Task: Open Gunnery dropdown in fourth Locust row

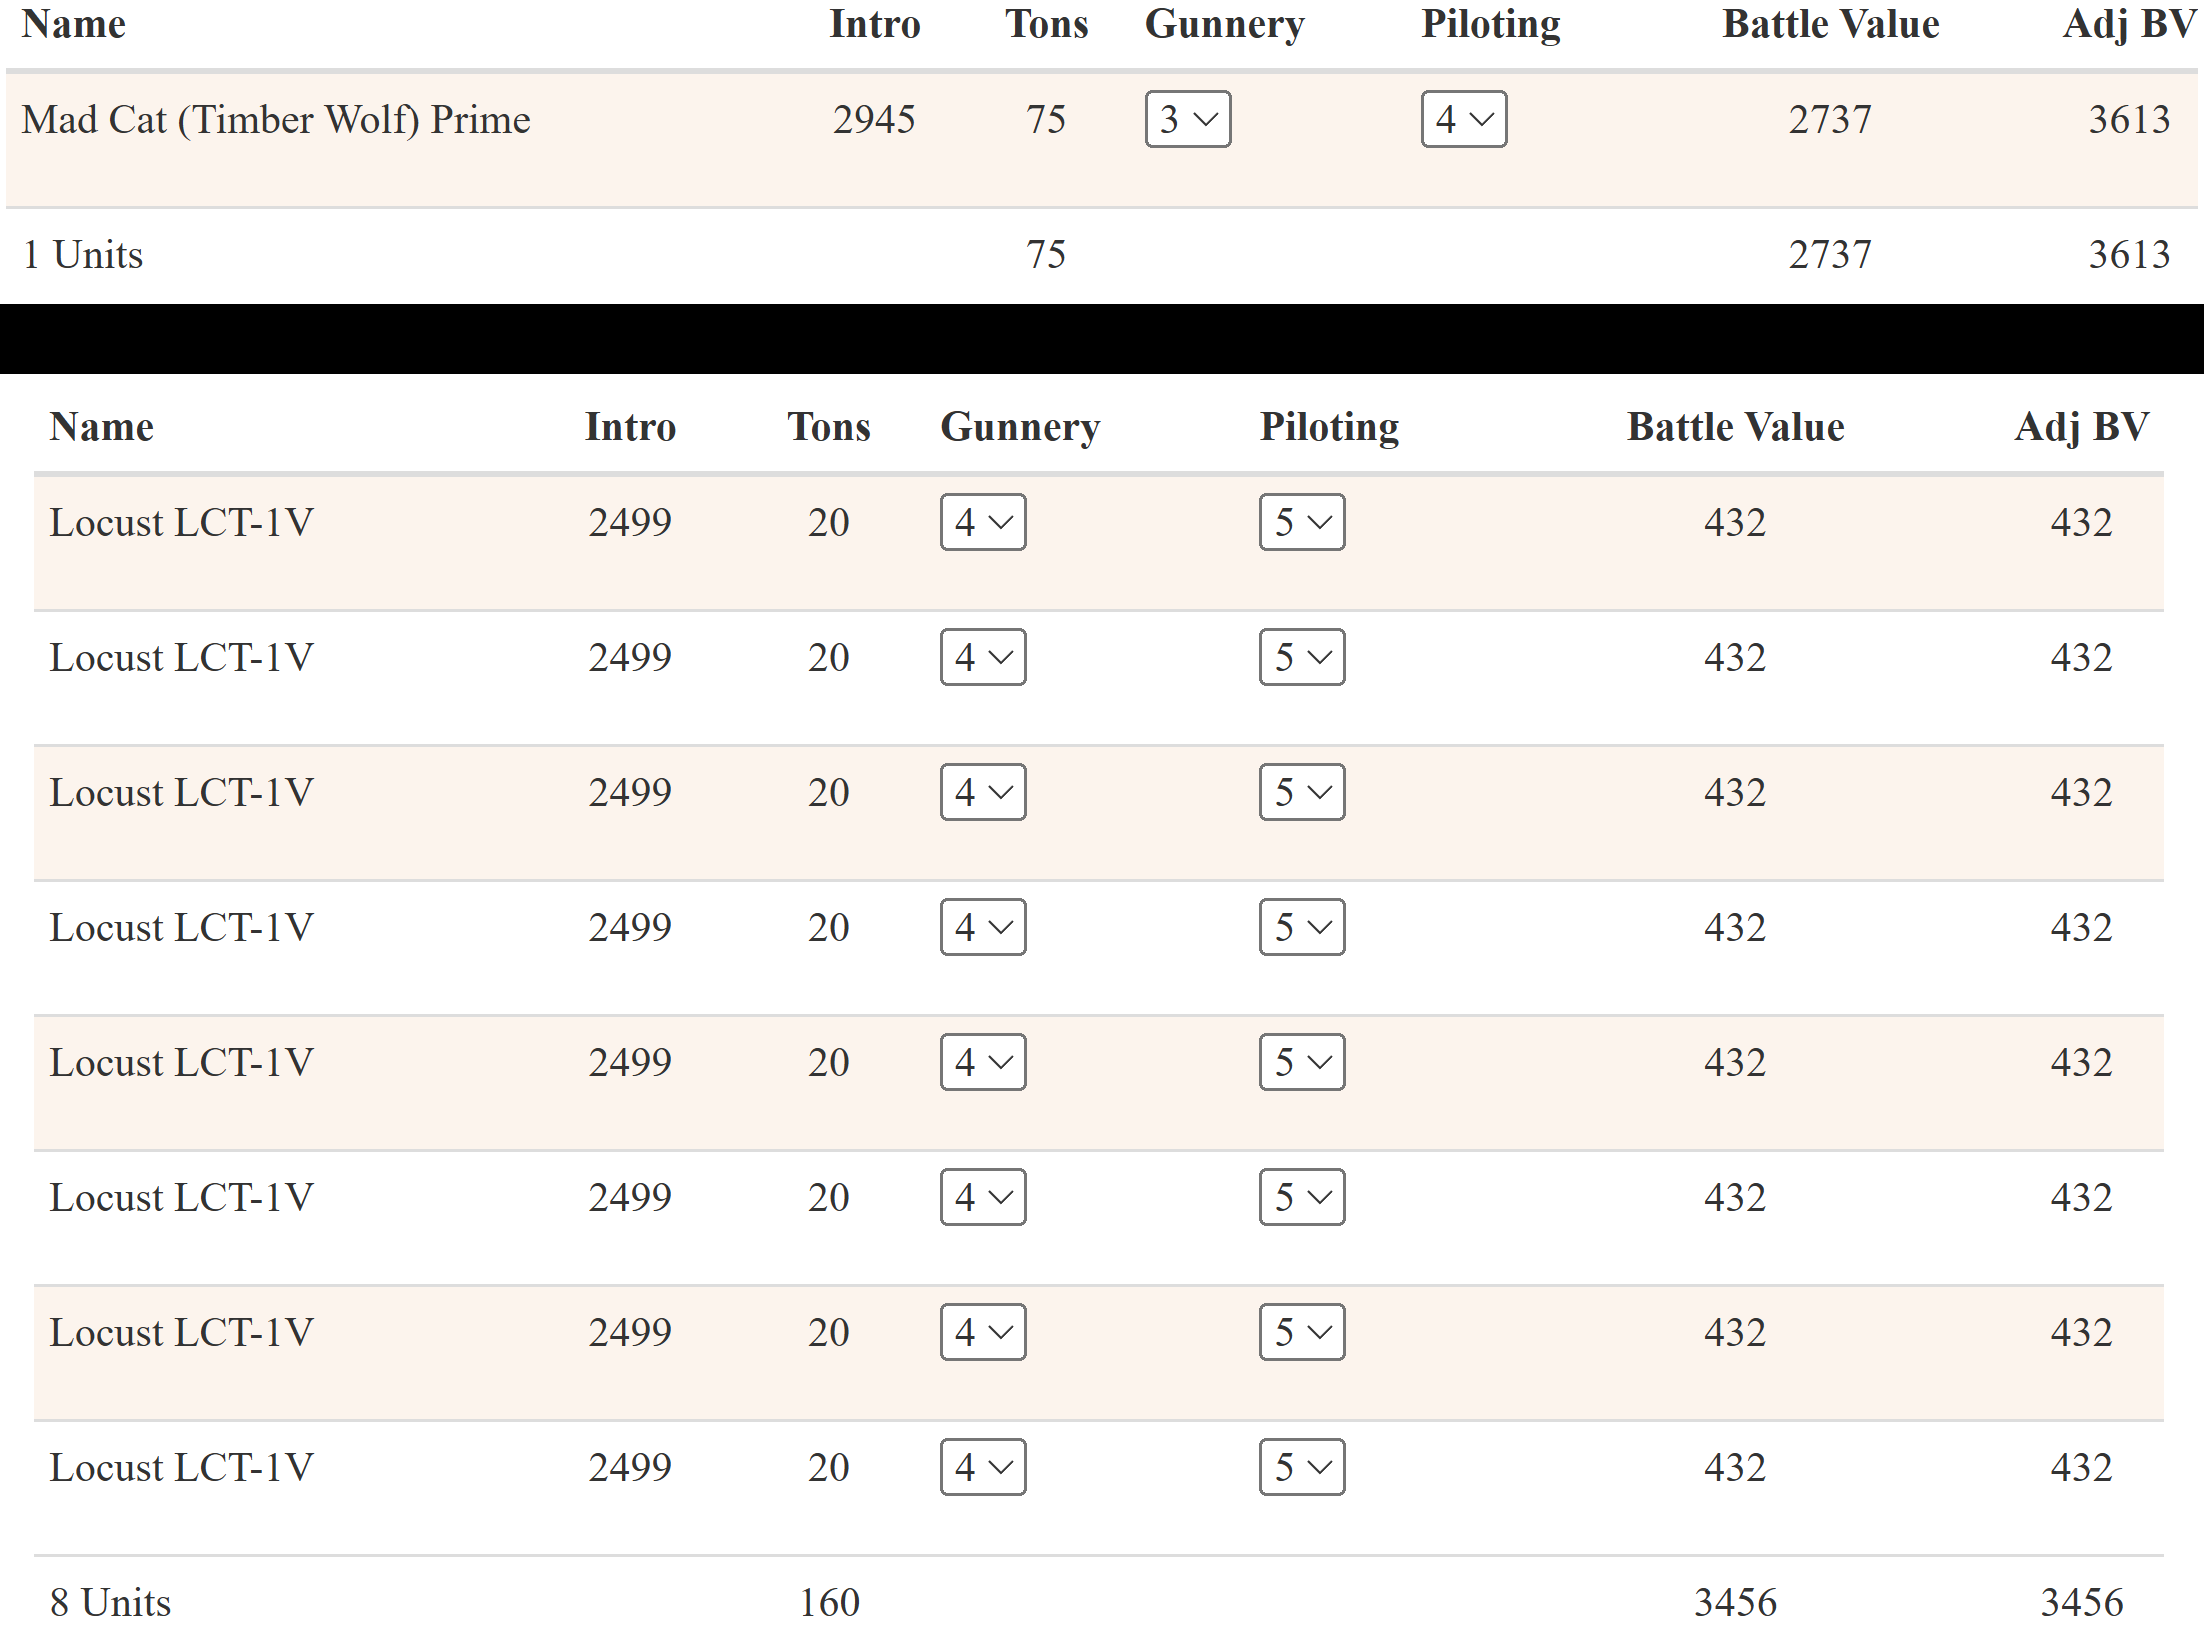Action: click(983, 927)
